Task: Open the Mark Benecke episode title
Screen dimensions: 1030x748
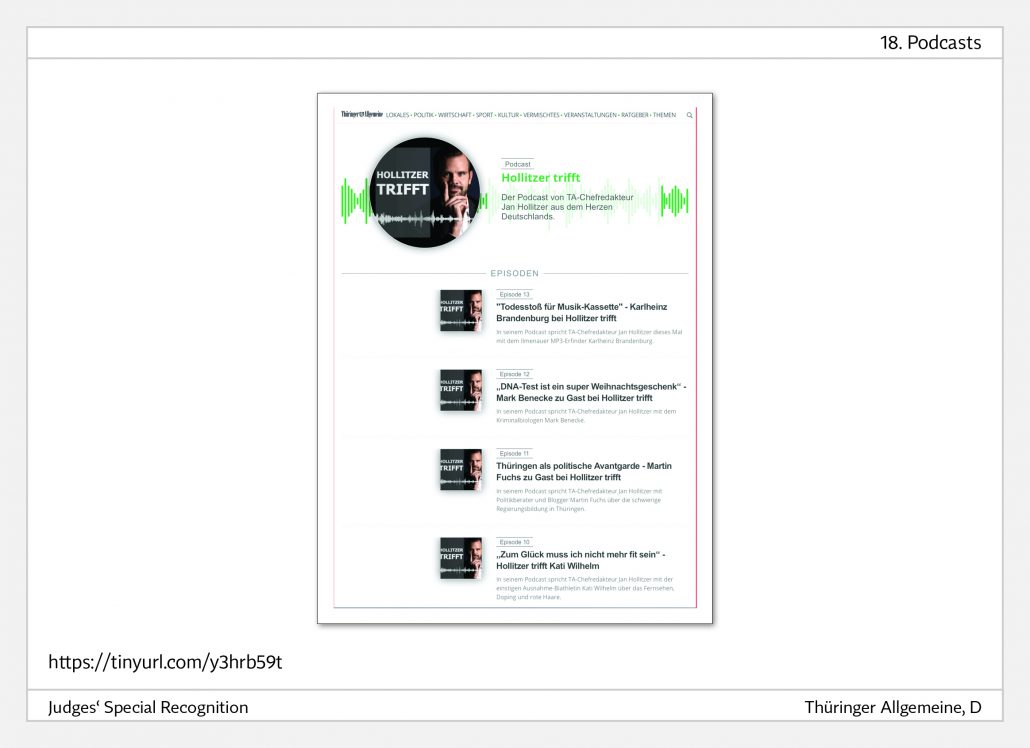Action: (591, 392)
